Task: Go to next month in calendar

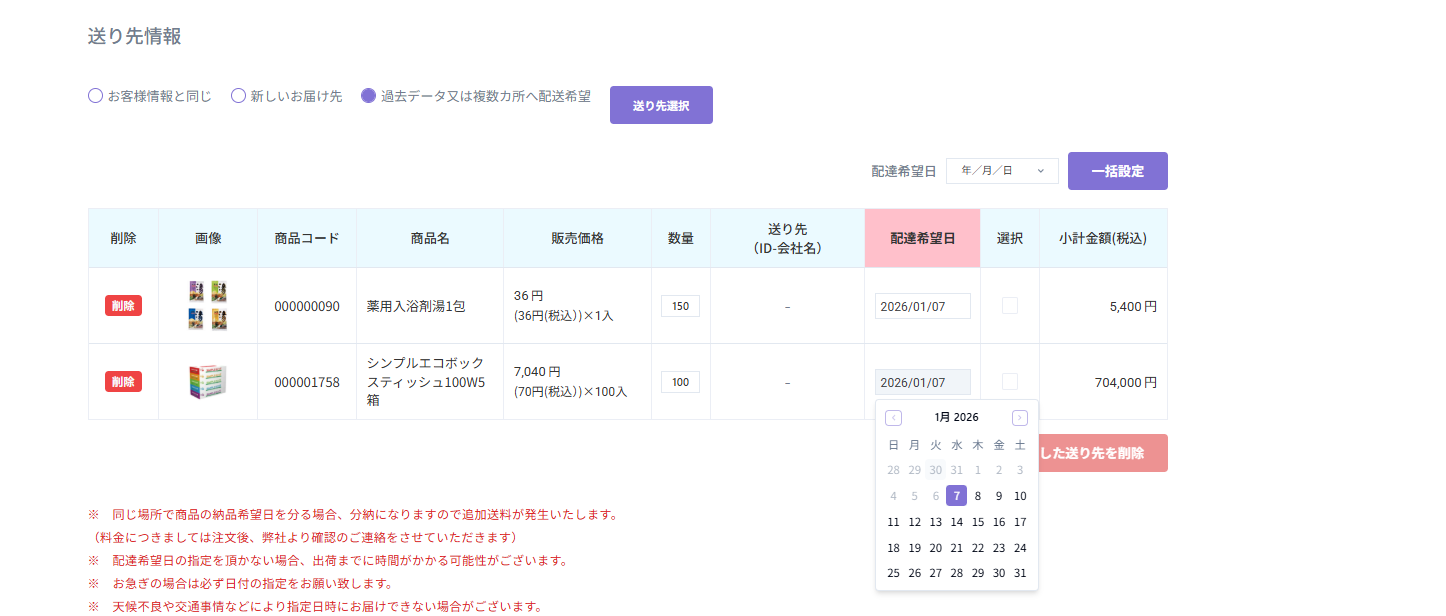Action: [x=1019, y=418]
